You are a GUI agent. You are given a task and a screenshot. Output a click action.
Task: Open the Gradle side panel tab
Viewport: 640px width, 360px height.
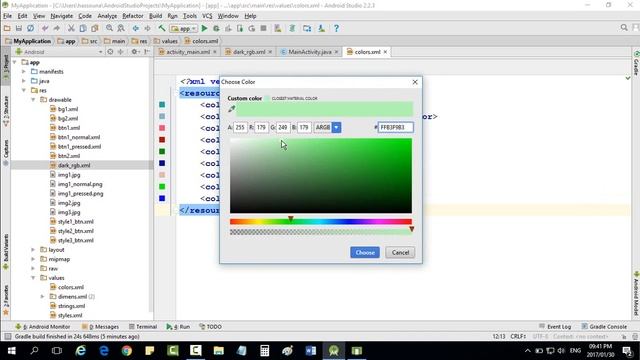636,63
